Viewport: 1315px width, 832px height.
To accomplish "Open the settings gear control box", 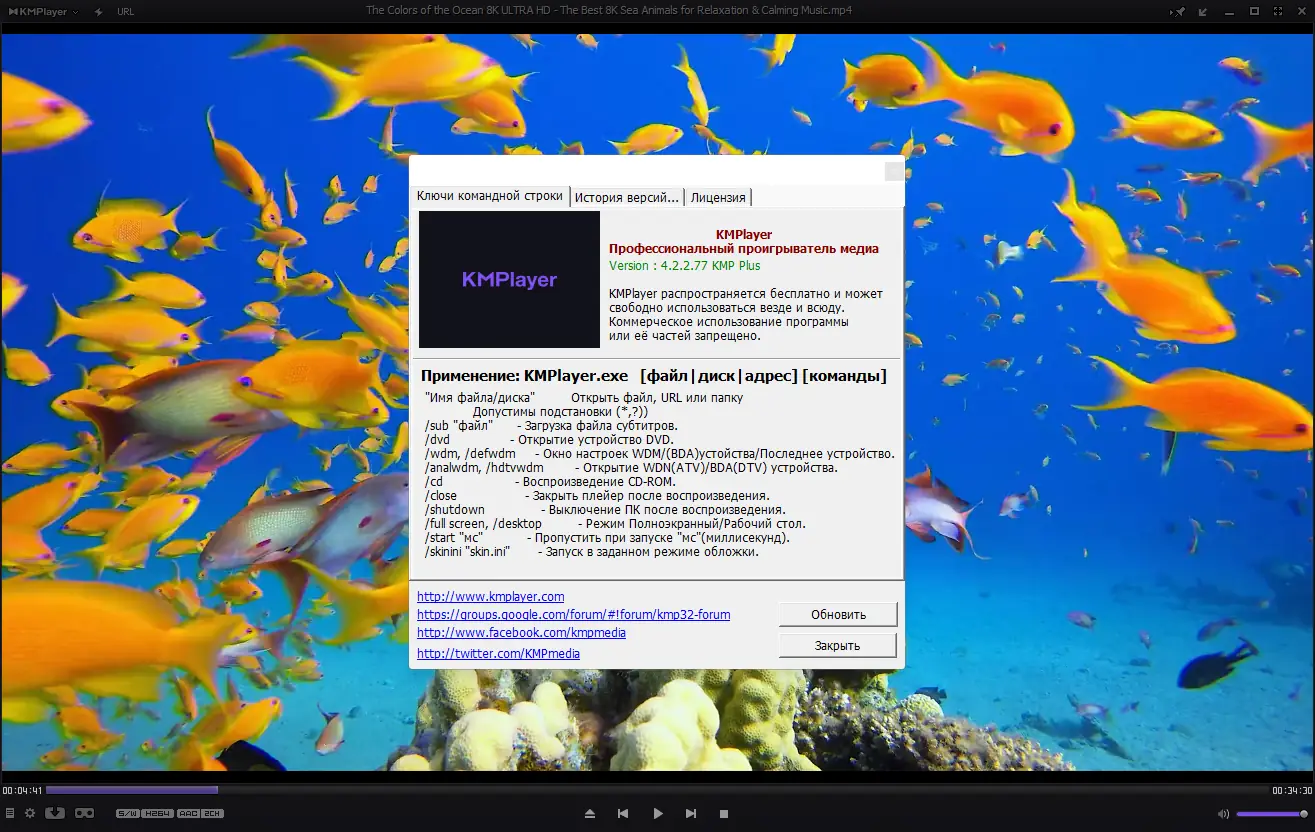I will coord(30,813).
